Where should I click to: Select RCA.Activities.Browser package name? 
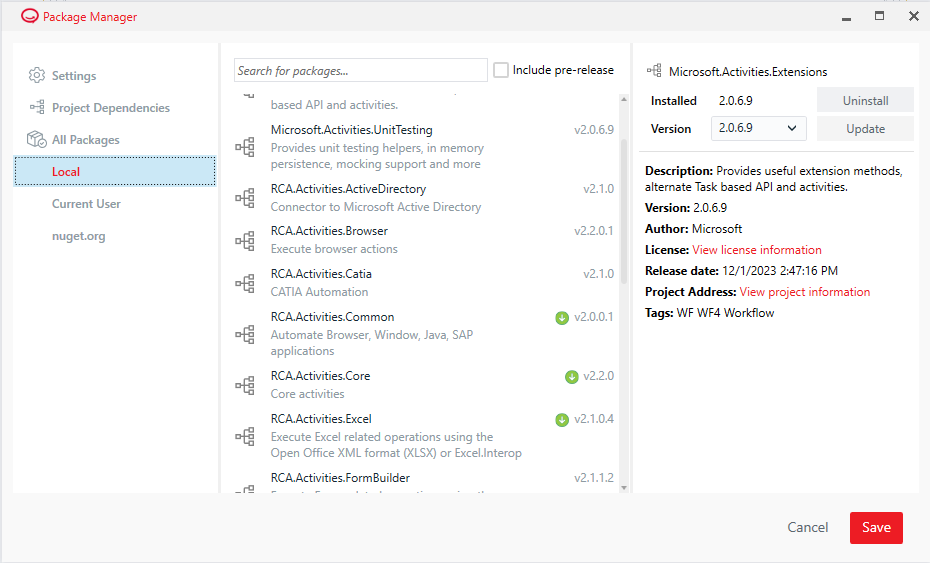pyautogui.click(x=329, y=231)
